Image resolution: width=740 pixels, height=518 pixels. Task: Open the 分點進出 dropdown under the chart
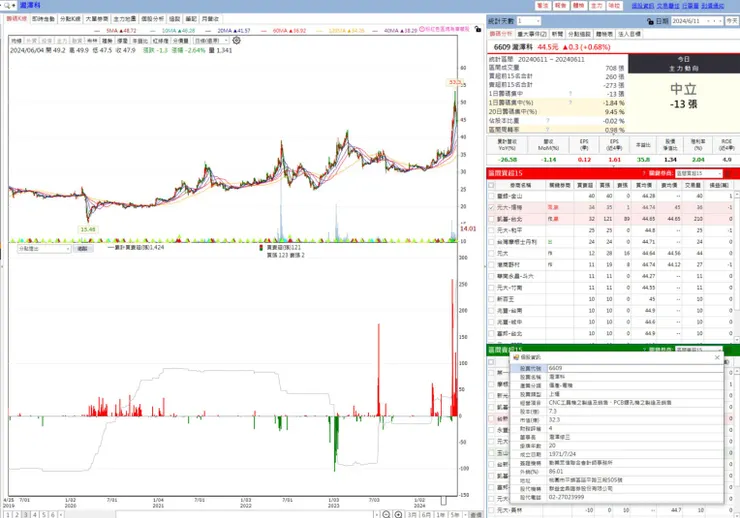tap(44, 249)
